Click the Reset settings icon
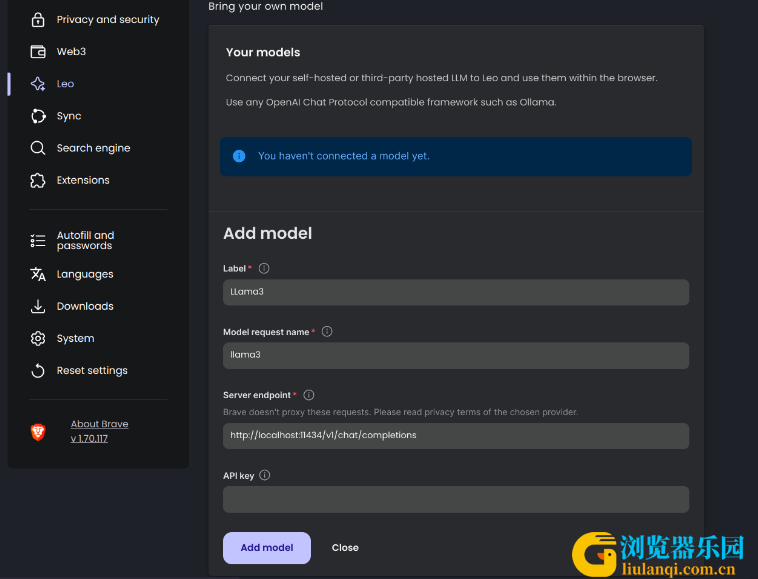This screenshot has height=579, width=758. point(38,371)
